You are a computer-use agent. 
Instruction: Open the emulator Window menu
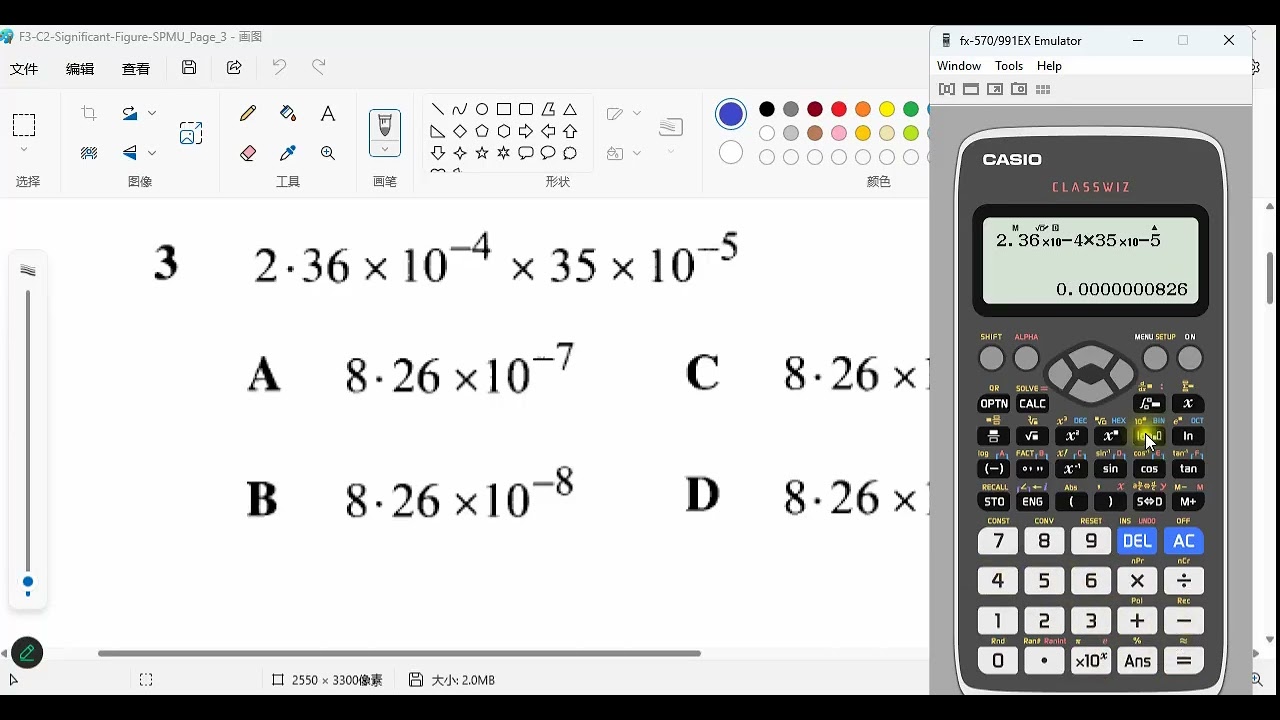click(x=959, y=66)
